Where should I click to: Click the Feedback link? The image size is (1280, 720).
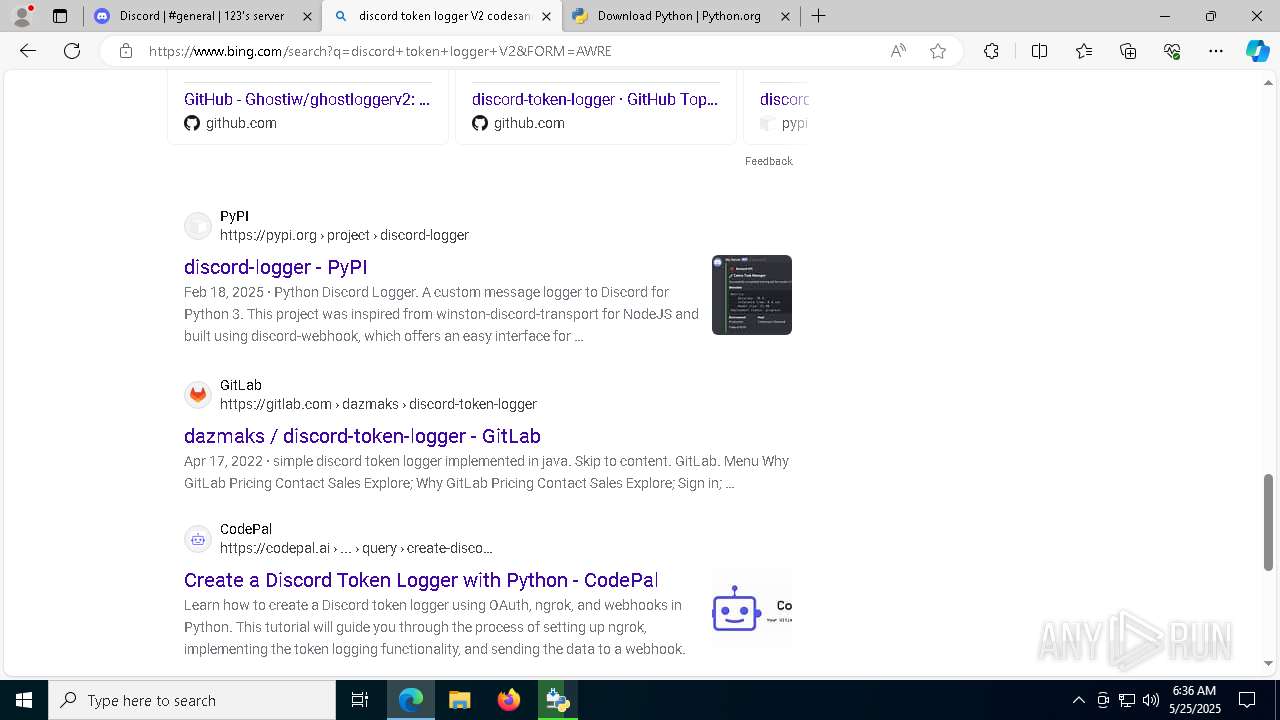768,161
